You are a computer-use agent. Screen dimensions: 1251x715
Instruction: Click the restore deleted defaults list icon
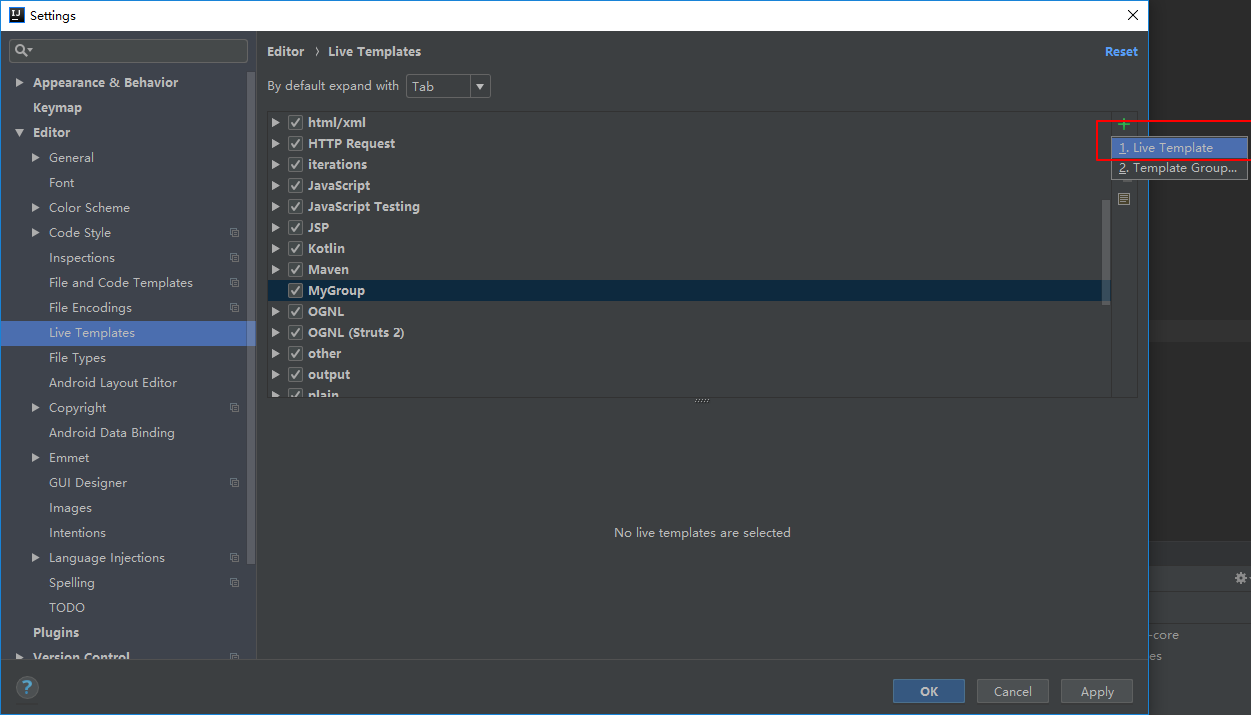[1124, 199]
